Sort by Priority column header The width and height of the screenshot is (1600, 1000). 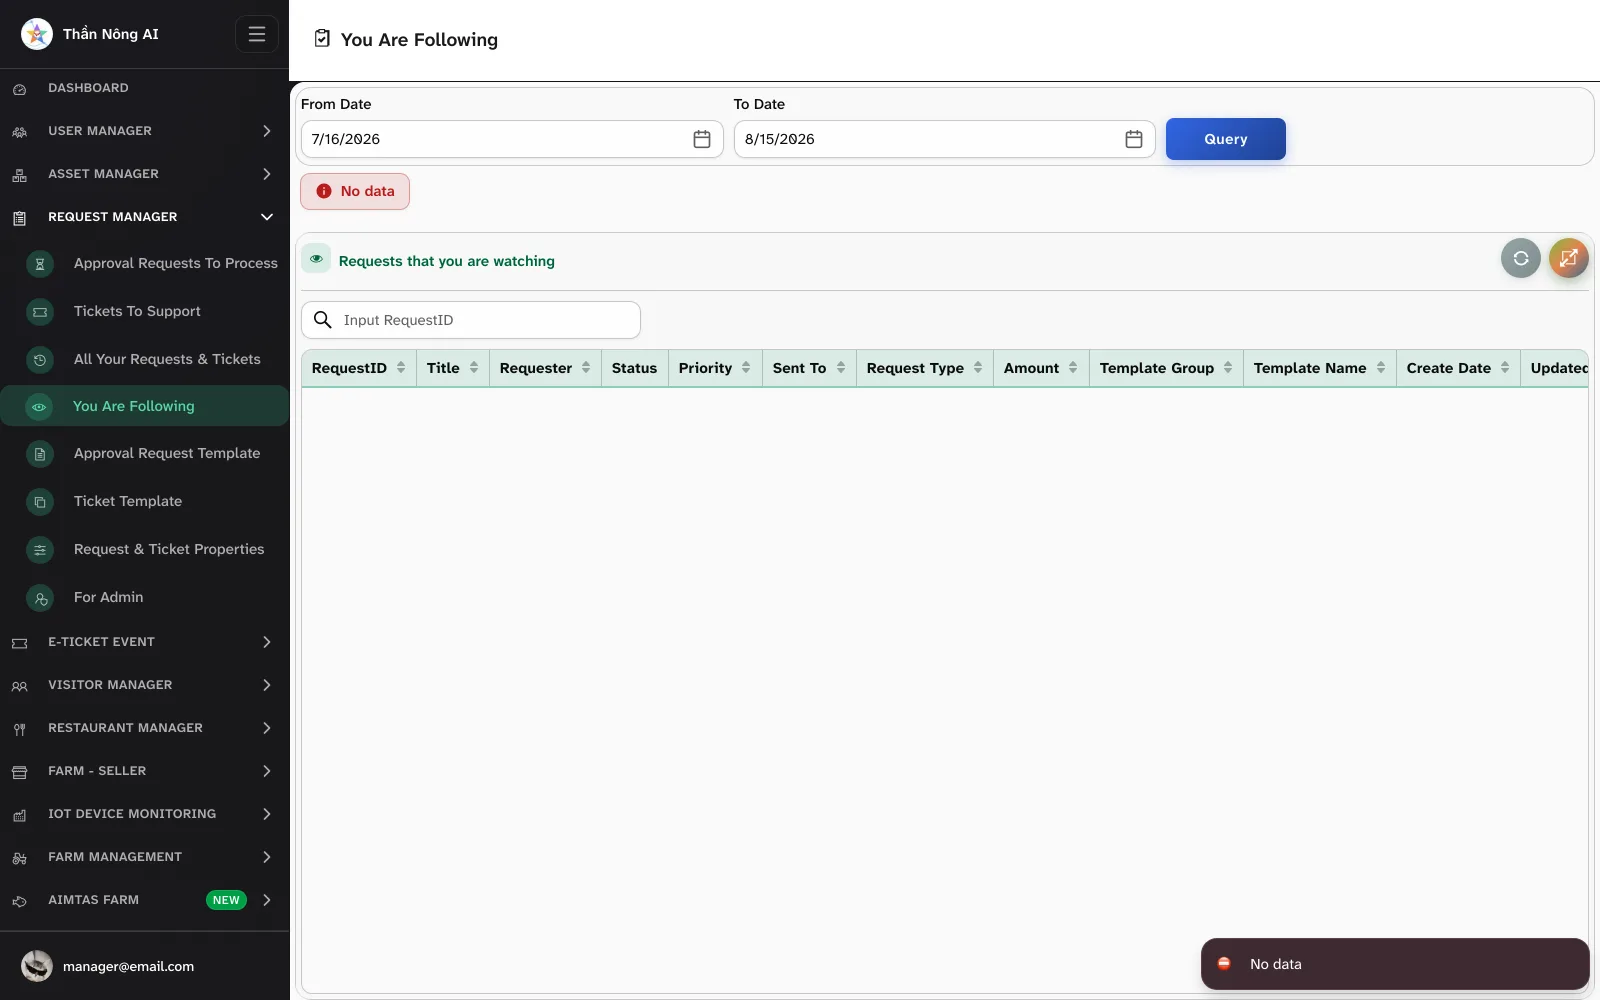coord(715,368)
